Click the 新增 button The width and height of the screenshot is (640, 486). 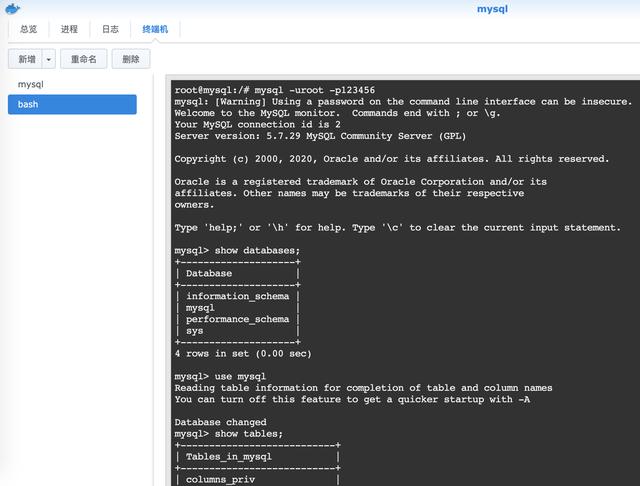pyautogui.click(x=27, y=59)
